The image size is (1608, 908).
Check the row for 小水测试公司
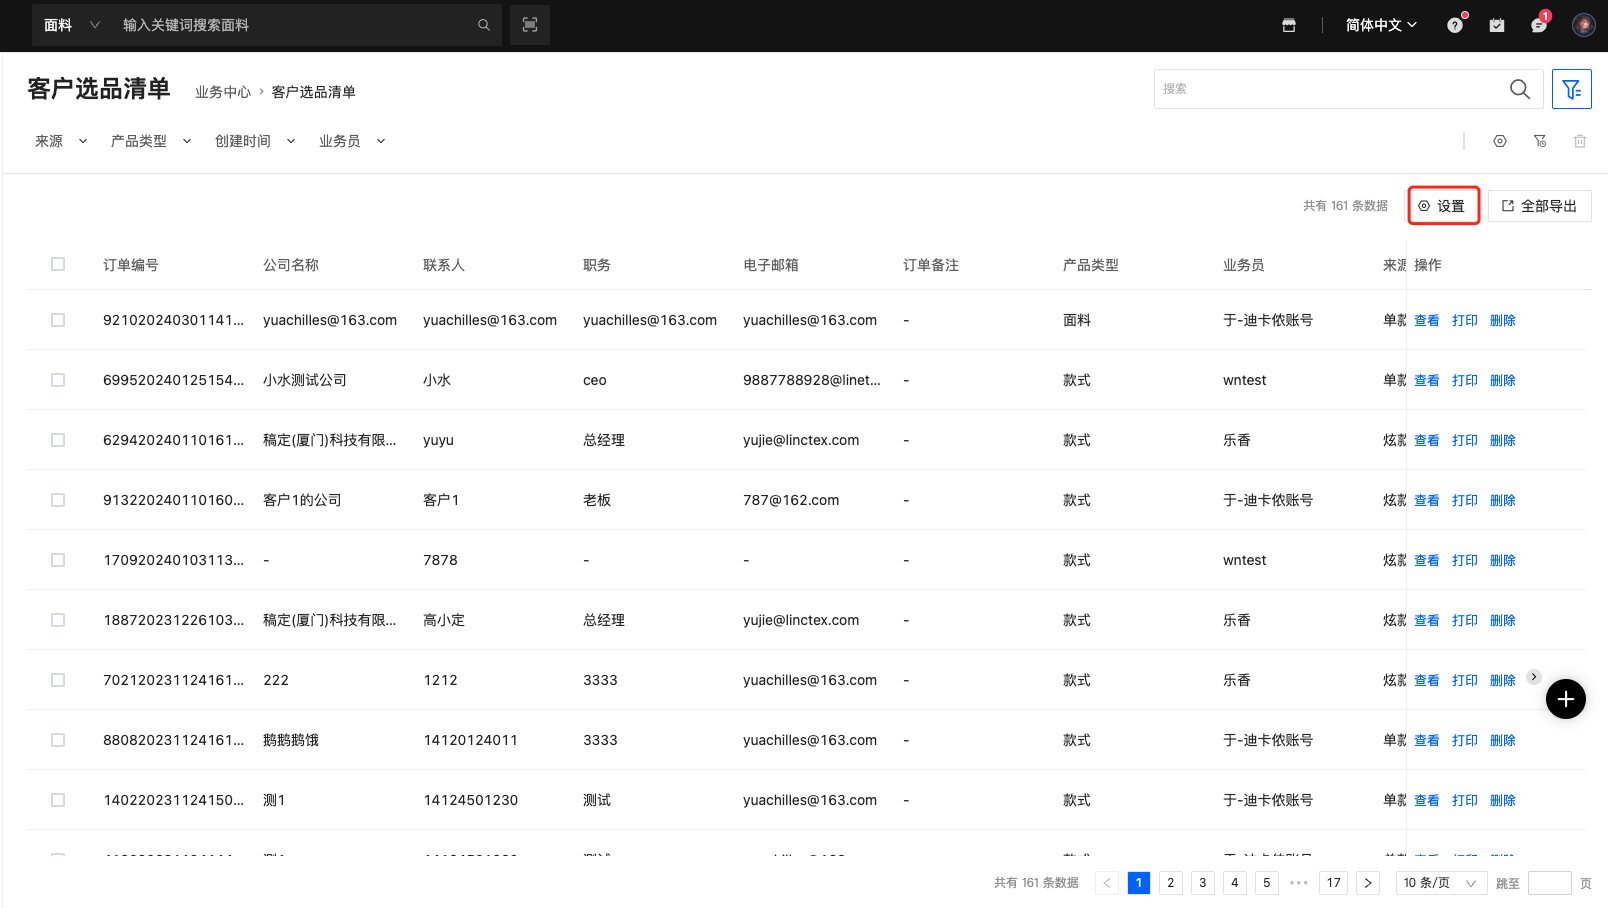[58, 380]
